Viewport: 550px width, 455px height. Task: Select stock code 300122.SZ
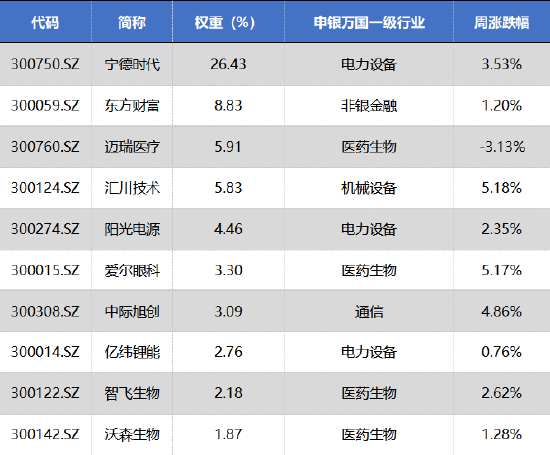[45, 393]
